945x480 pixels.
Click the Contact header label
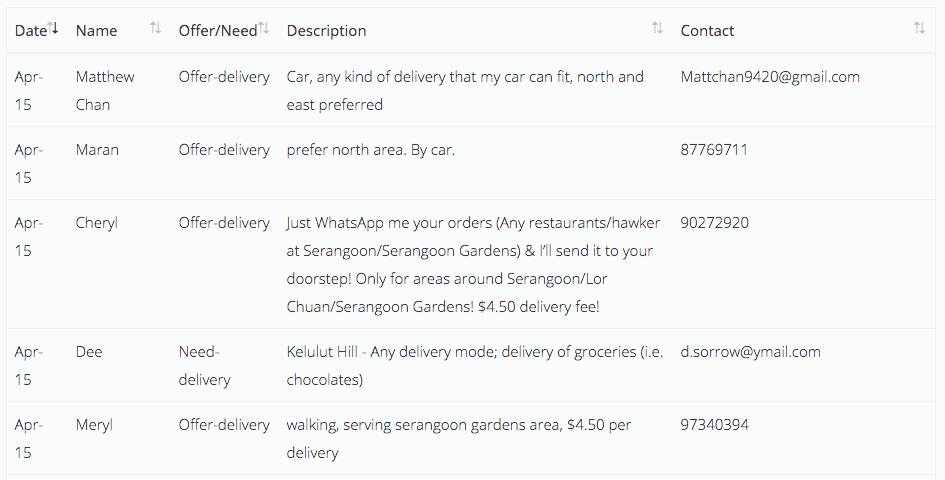click(707, 31)
